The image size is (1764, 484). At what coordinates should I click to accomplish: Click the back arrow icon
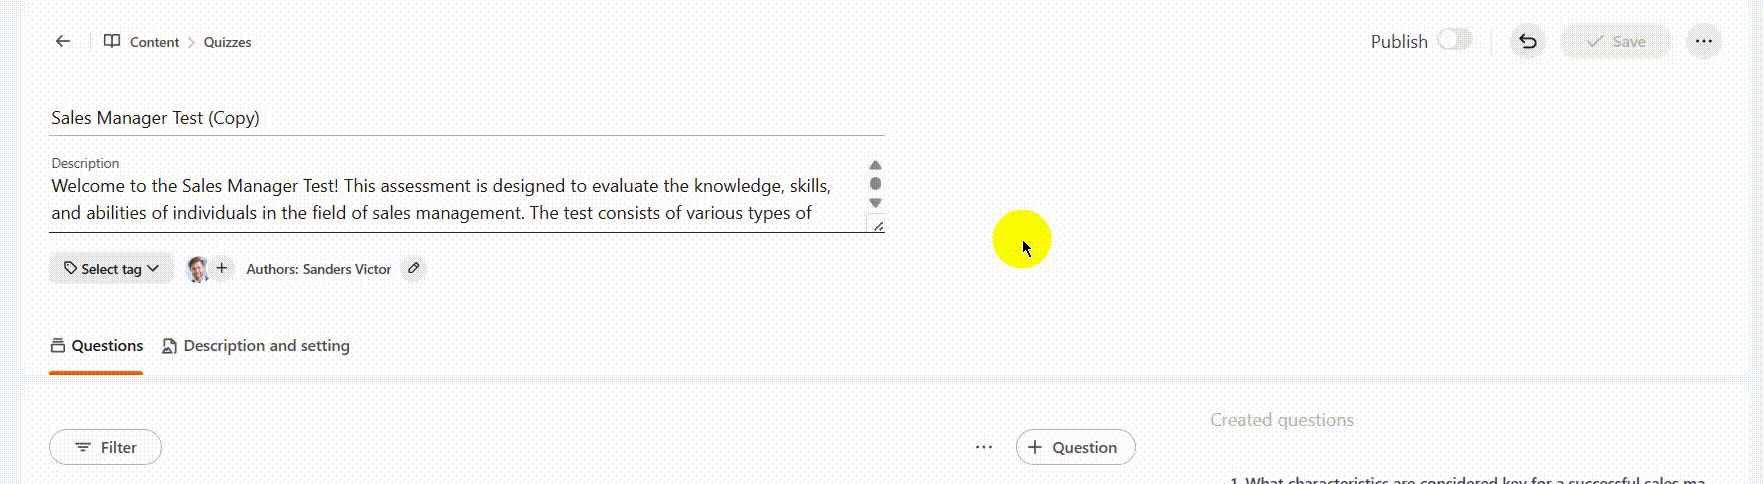click(x=63, y=42)
